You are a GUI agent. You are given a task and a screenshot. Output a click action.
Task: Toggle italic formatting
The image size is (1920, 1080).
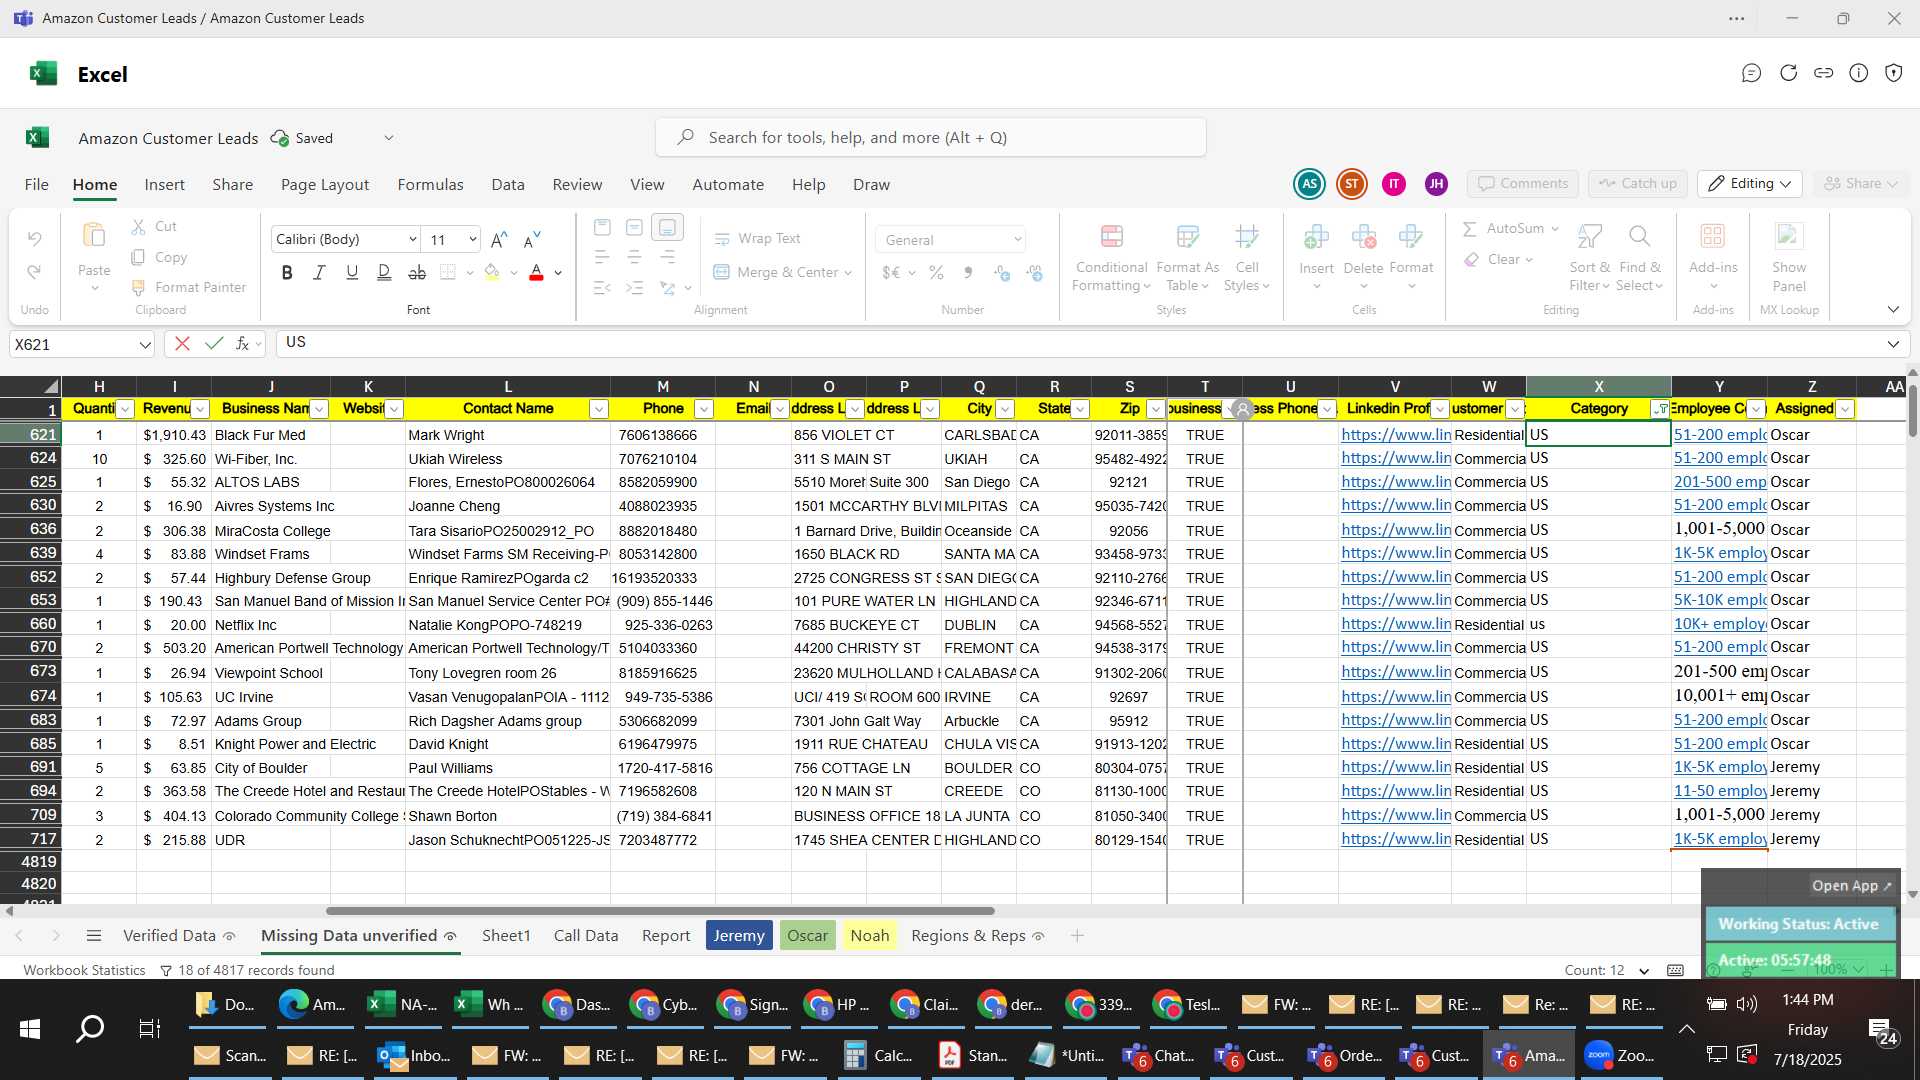click(x=319, y=273)
